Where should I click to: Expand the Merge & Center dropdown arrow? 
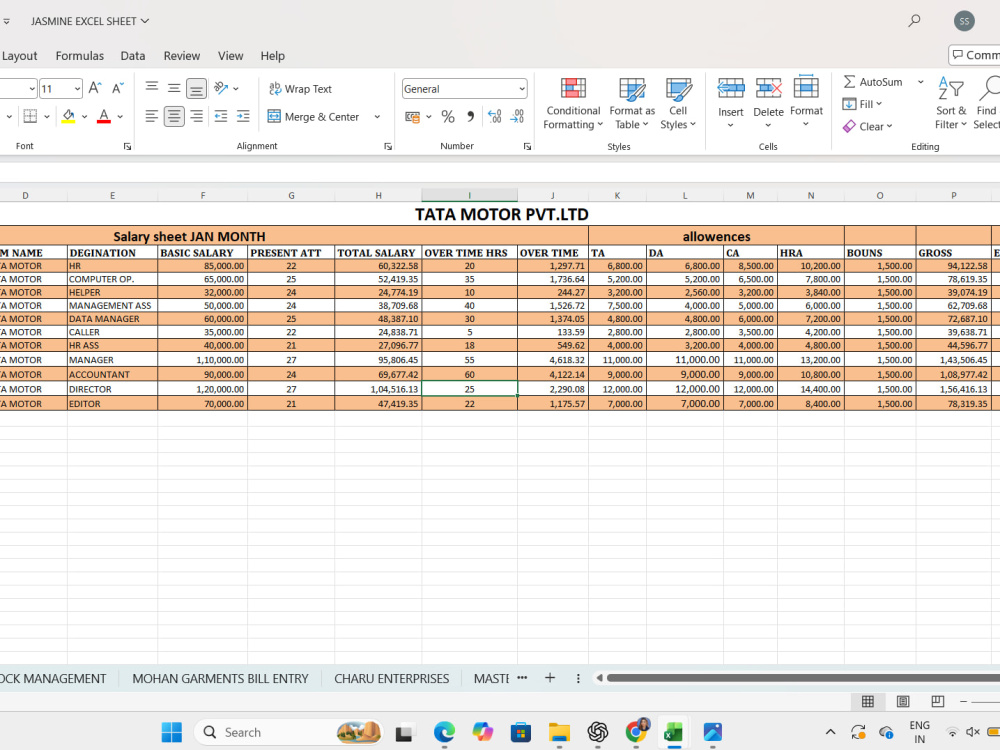click(x=377, y=117)
